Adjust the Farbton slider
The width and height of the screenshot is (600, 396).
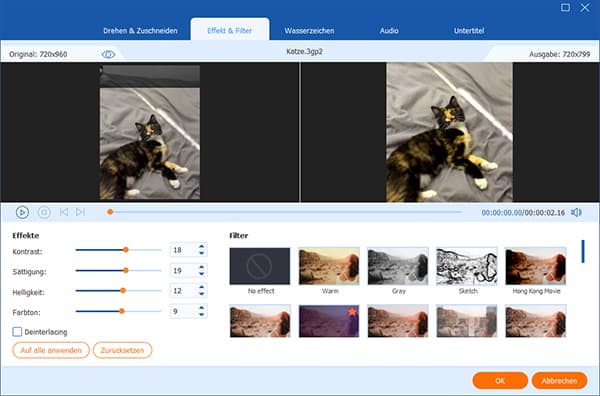click(x=119, y=311)
